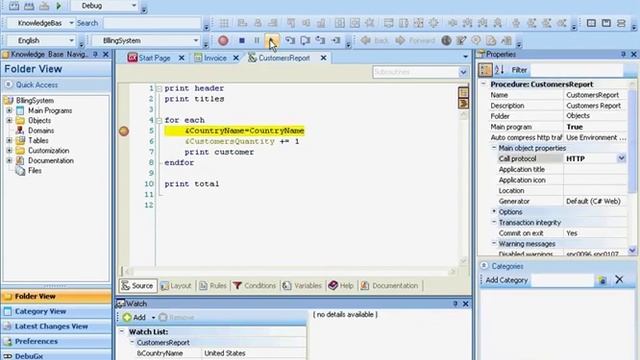Toggle alphabetical sort in Properties panel
Viewport: 640px width, 360px height.
(x=499, y=70)
